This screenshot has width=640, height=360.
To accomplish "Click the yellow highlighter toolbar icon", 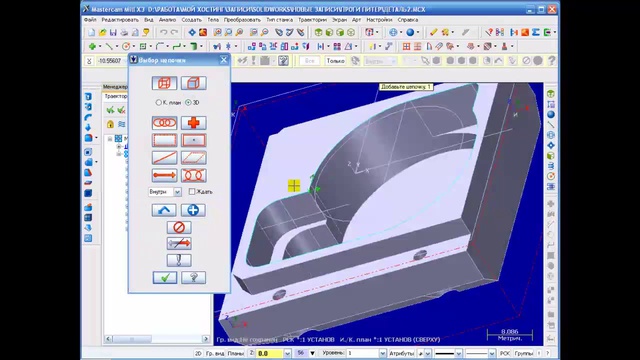I will click(x=433, y=32).
